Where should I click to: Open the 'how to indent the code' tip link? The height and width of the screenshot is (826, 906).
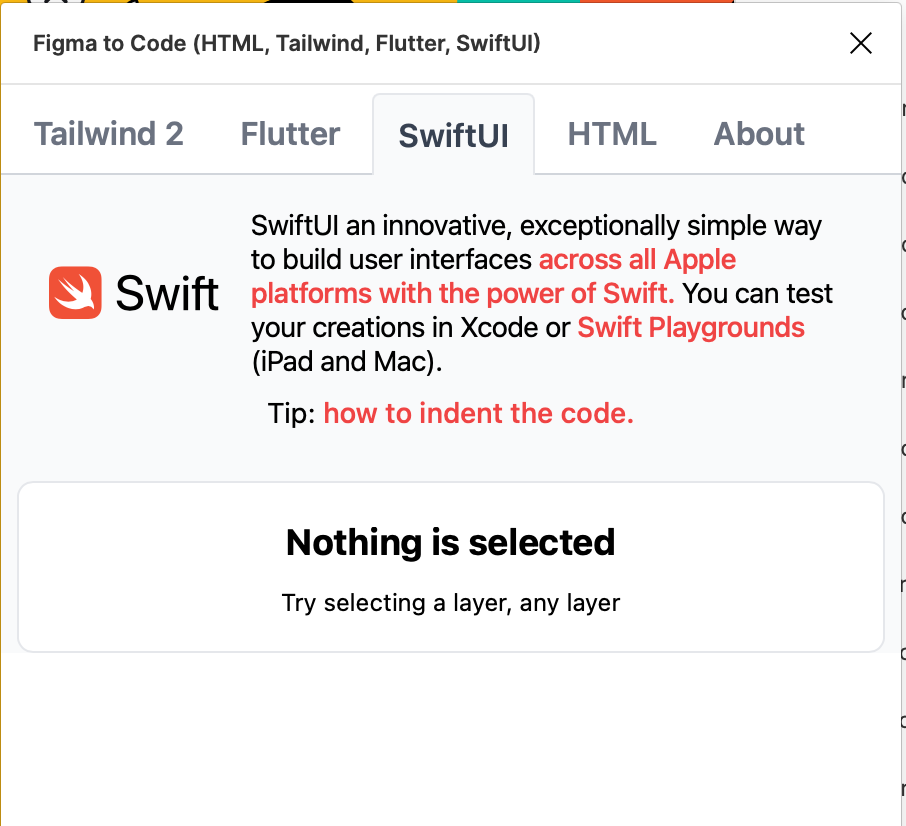[x=479, y=413]
